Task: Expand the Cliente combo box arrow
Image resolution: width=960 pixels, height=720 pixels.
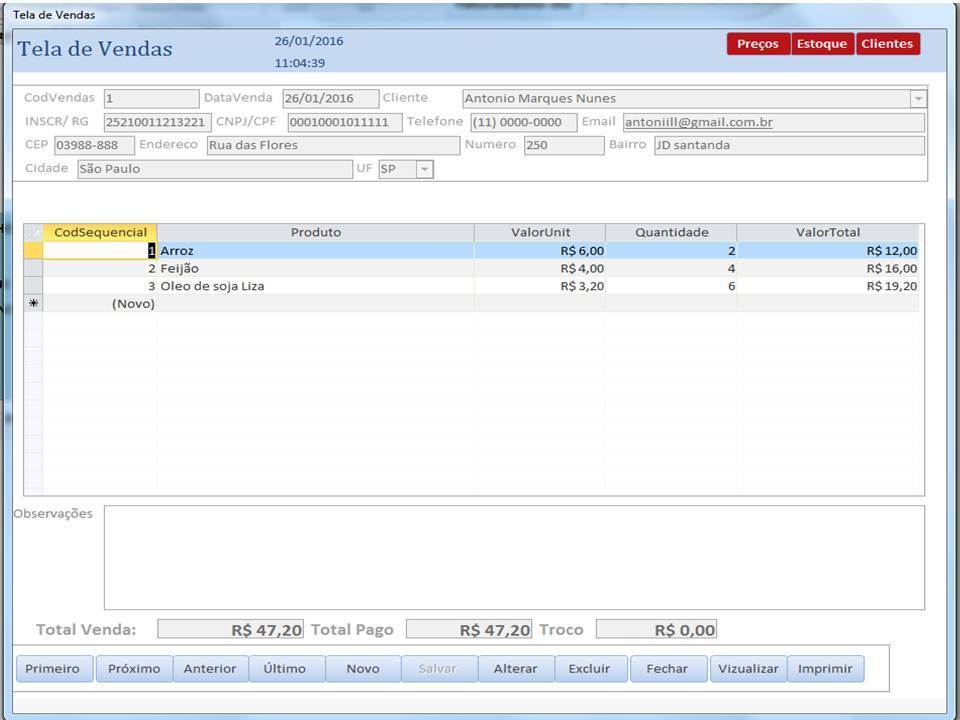Action: coord(918,99)
